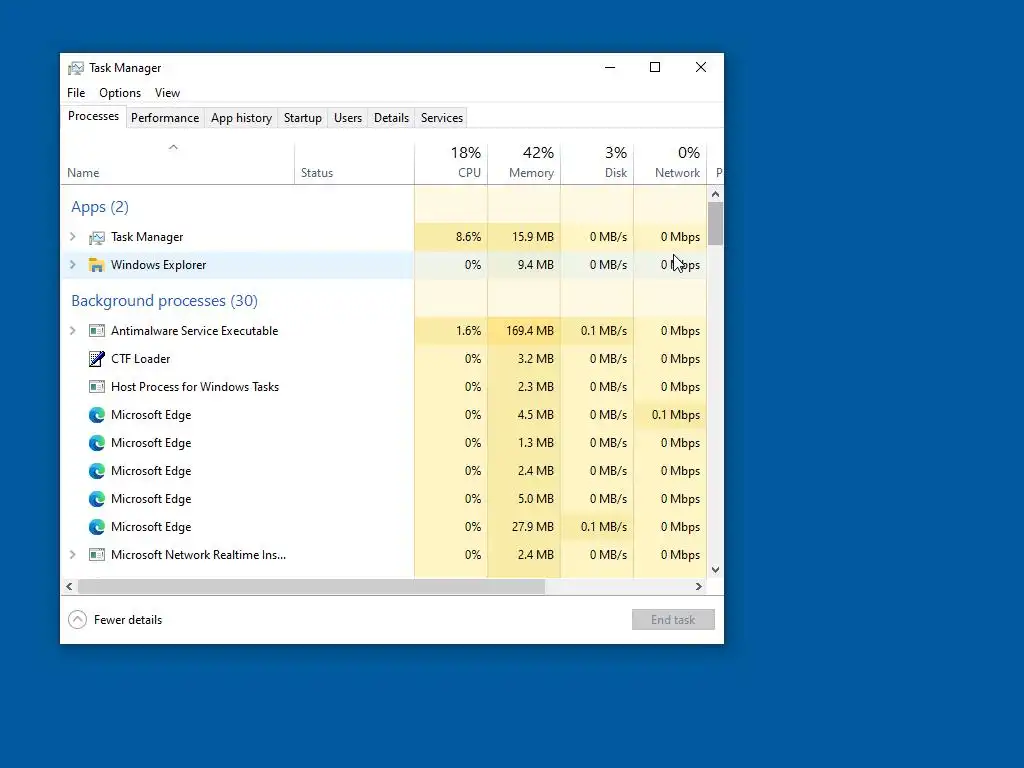Click the sort arrow above Name column
This screenshot has height=768, width=1024.
click(173, 148)
